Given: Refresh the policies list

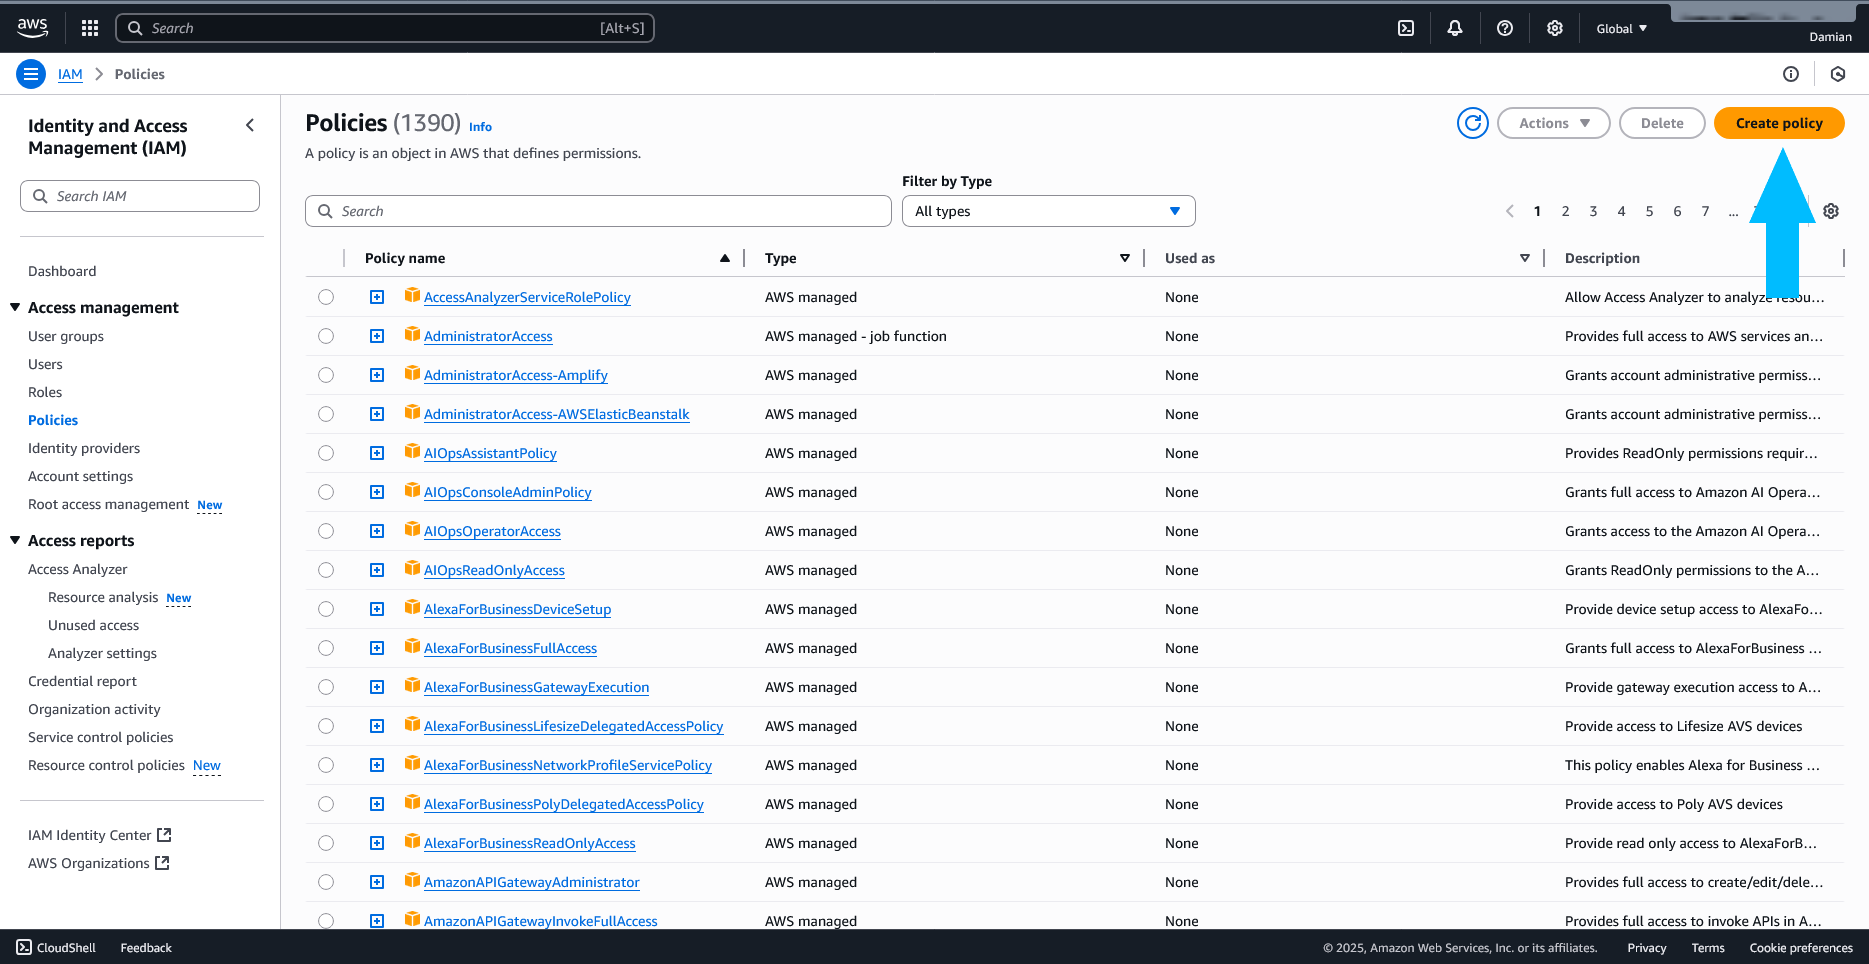Looking at the screenshot, I should [1472, 123].
